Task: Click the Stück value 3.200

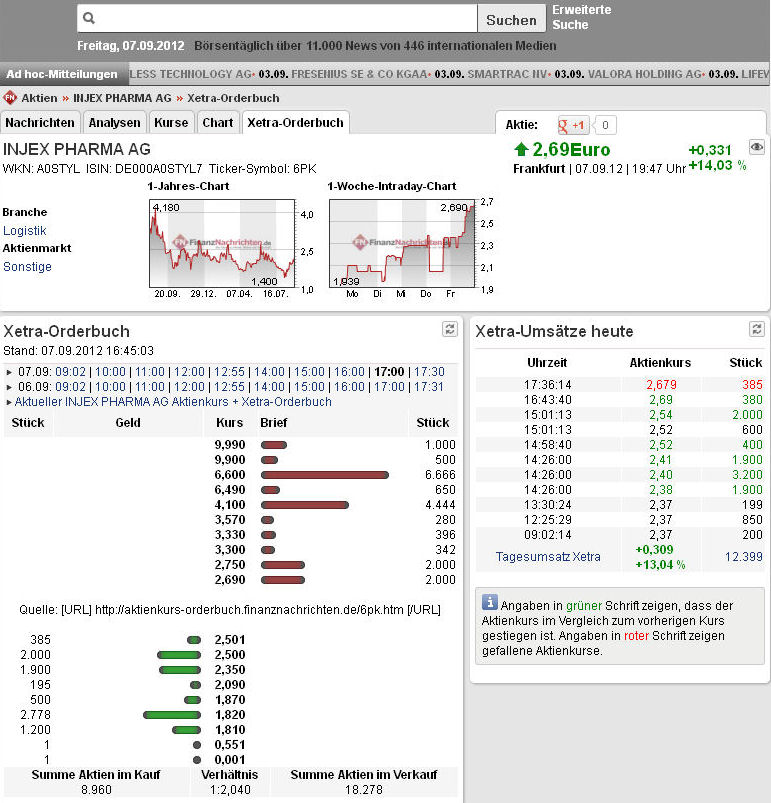Action: tap(747, 475)
